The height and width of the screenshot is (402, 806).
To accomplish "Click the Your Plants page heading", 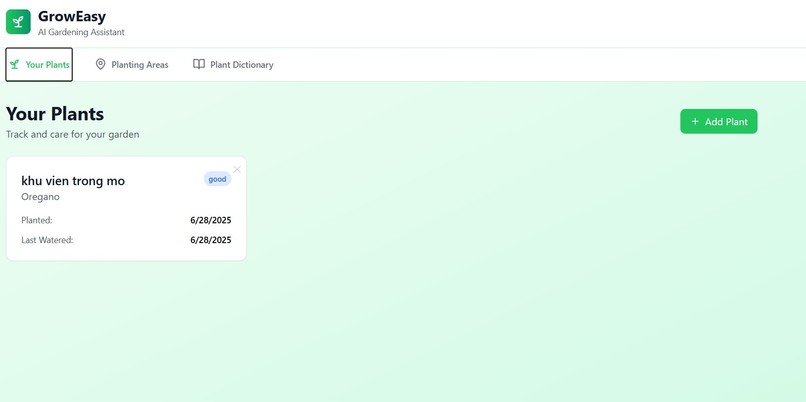I will pyautogui.click(x=55, y=114).
